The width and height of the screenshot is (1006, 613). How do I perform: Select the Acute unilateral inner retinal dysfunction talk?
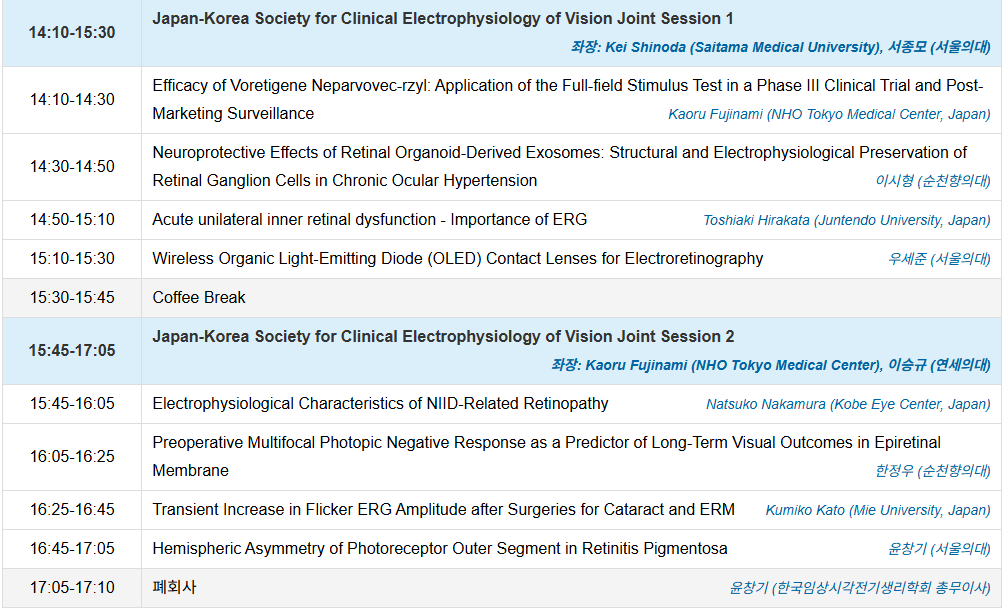tap(369, 220)
